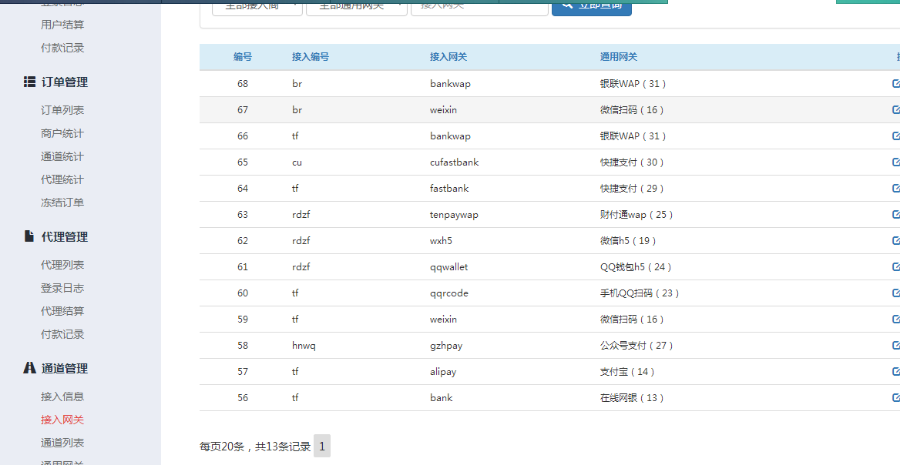
Task: Click the 通道管理 road icon in sidebar
Action: pos(29,367)
